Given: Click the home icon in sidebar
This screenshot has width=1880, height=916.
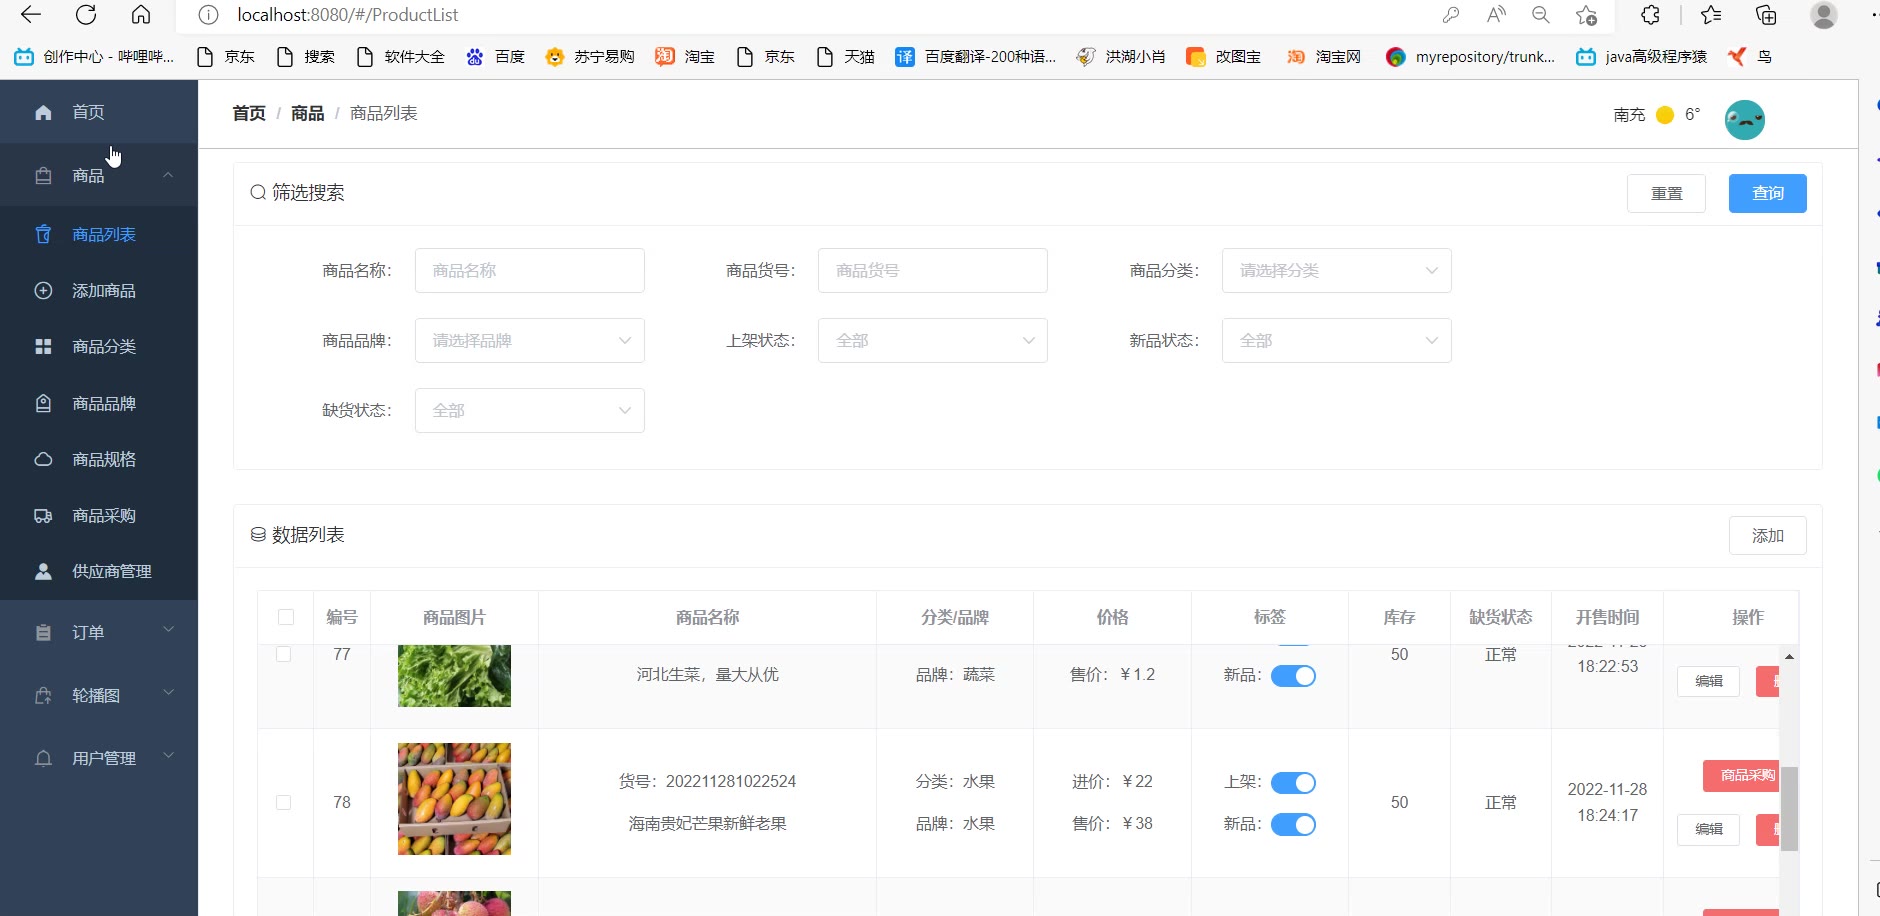Looking at the screenshot, I should (x=43, y=112).
